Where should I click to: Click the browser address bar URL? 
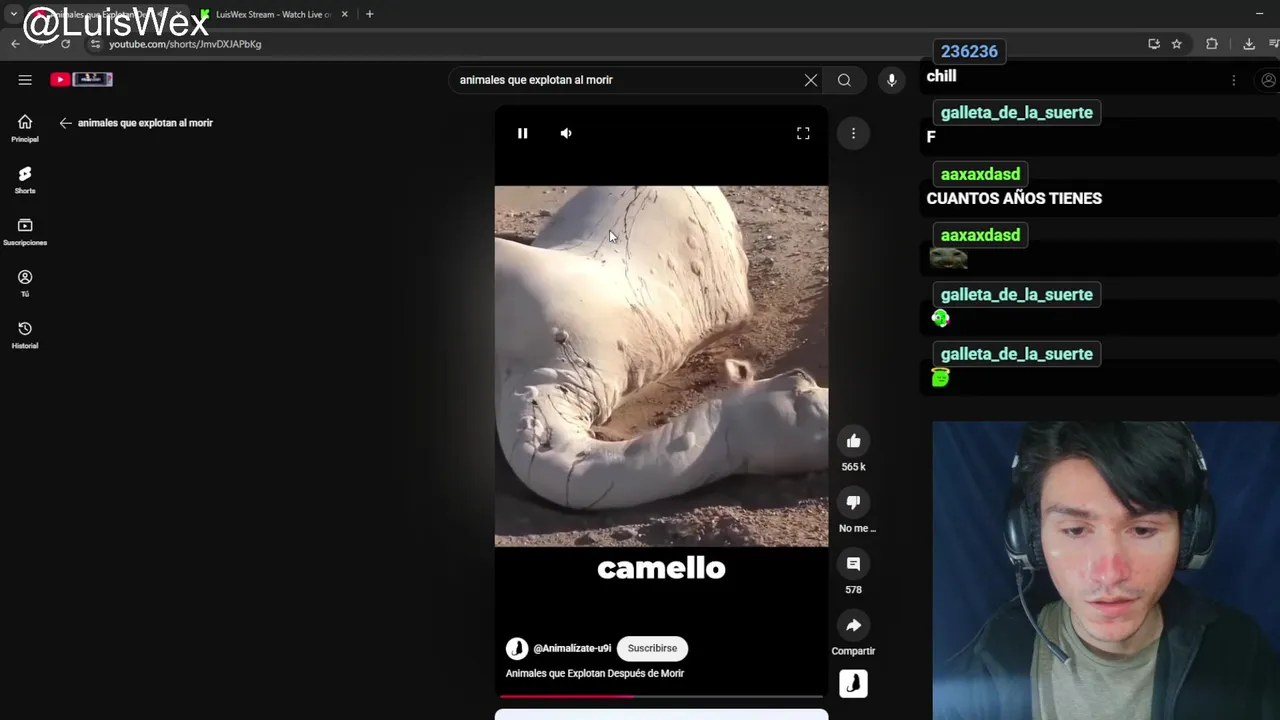(x=185, y=44)
